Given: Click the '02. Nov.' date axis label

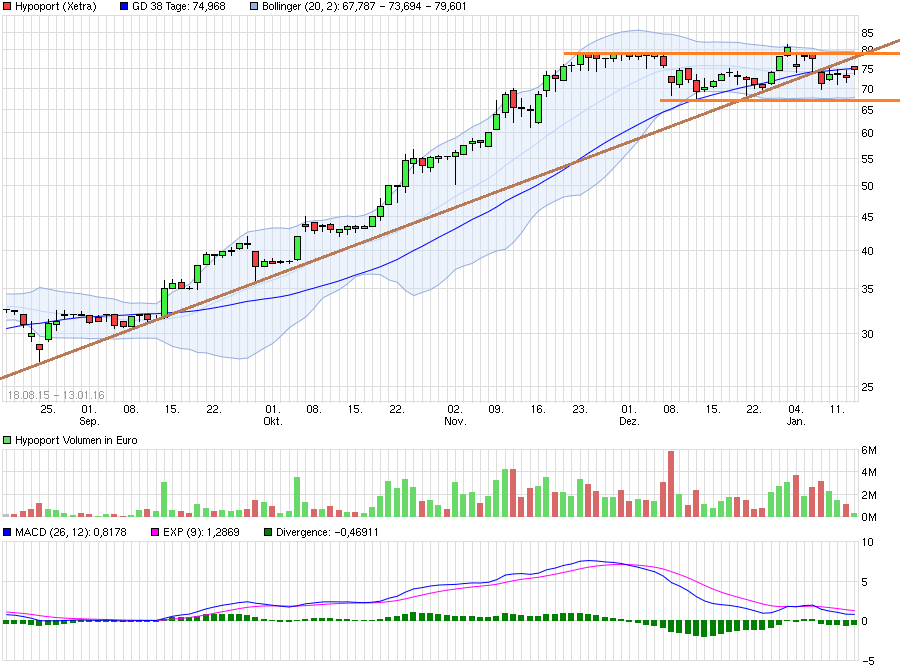Looking at the screenshot, I should click(x=455, y=415).
